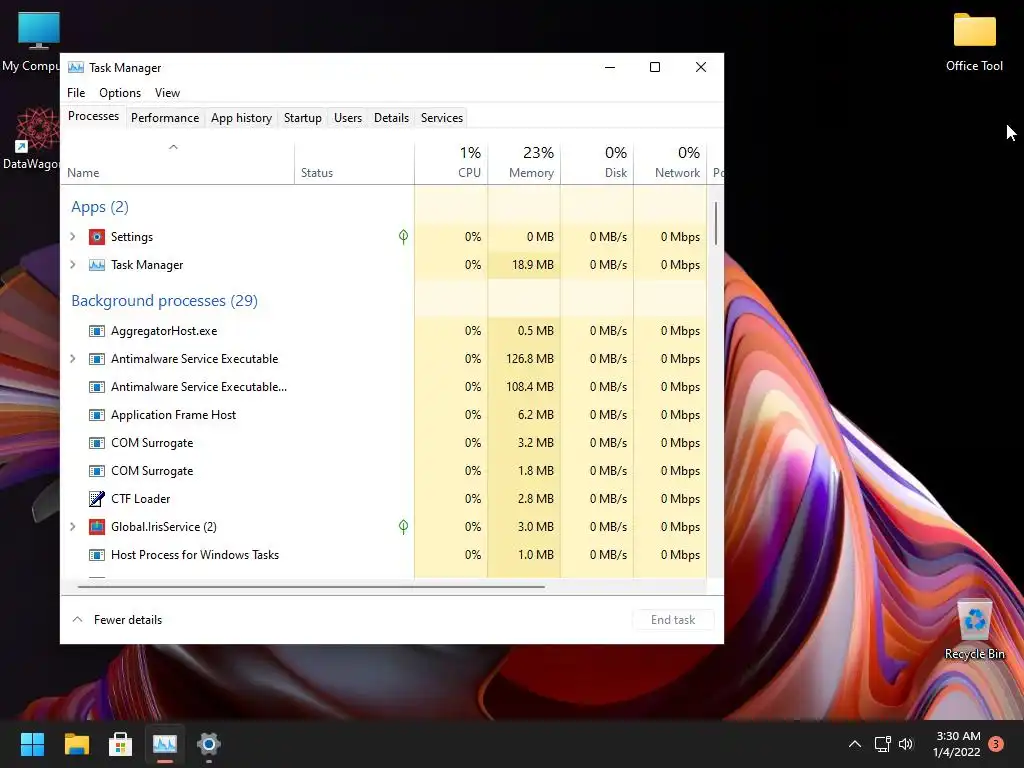Collapse view with Fewer details chevron
Screen dimensions: 1024x768
[x=77, y=620]
